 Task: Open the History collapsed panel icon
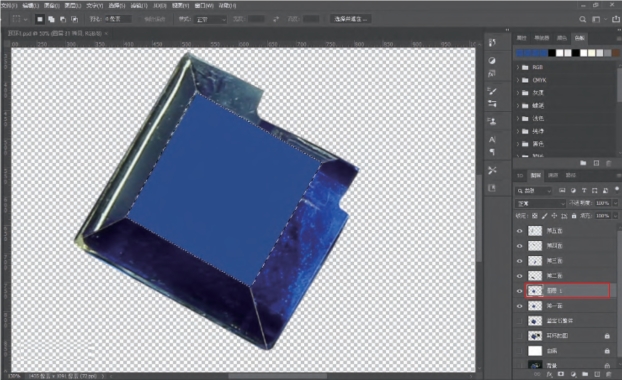[492, 42]
